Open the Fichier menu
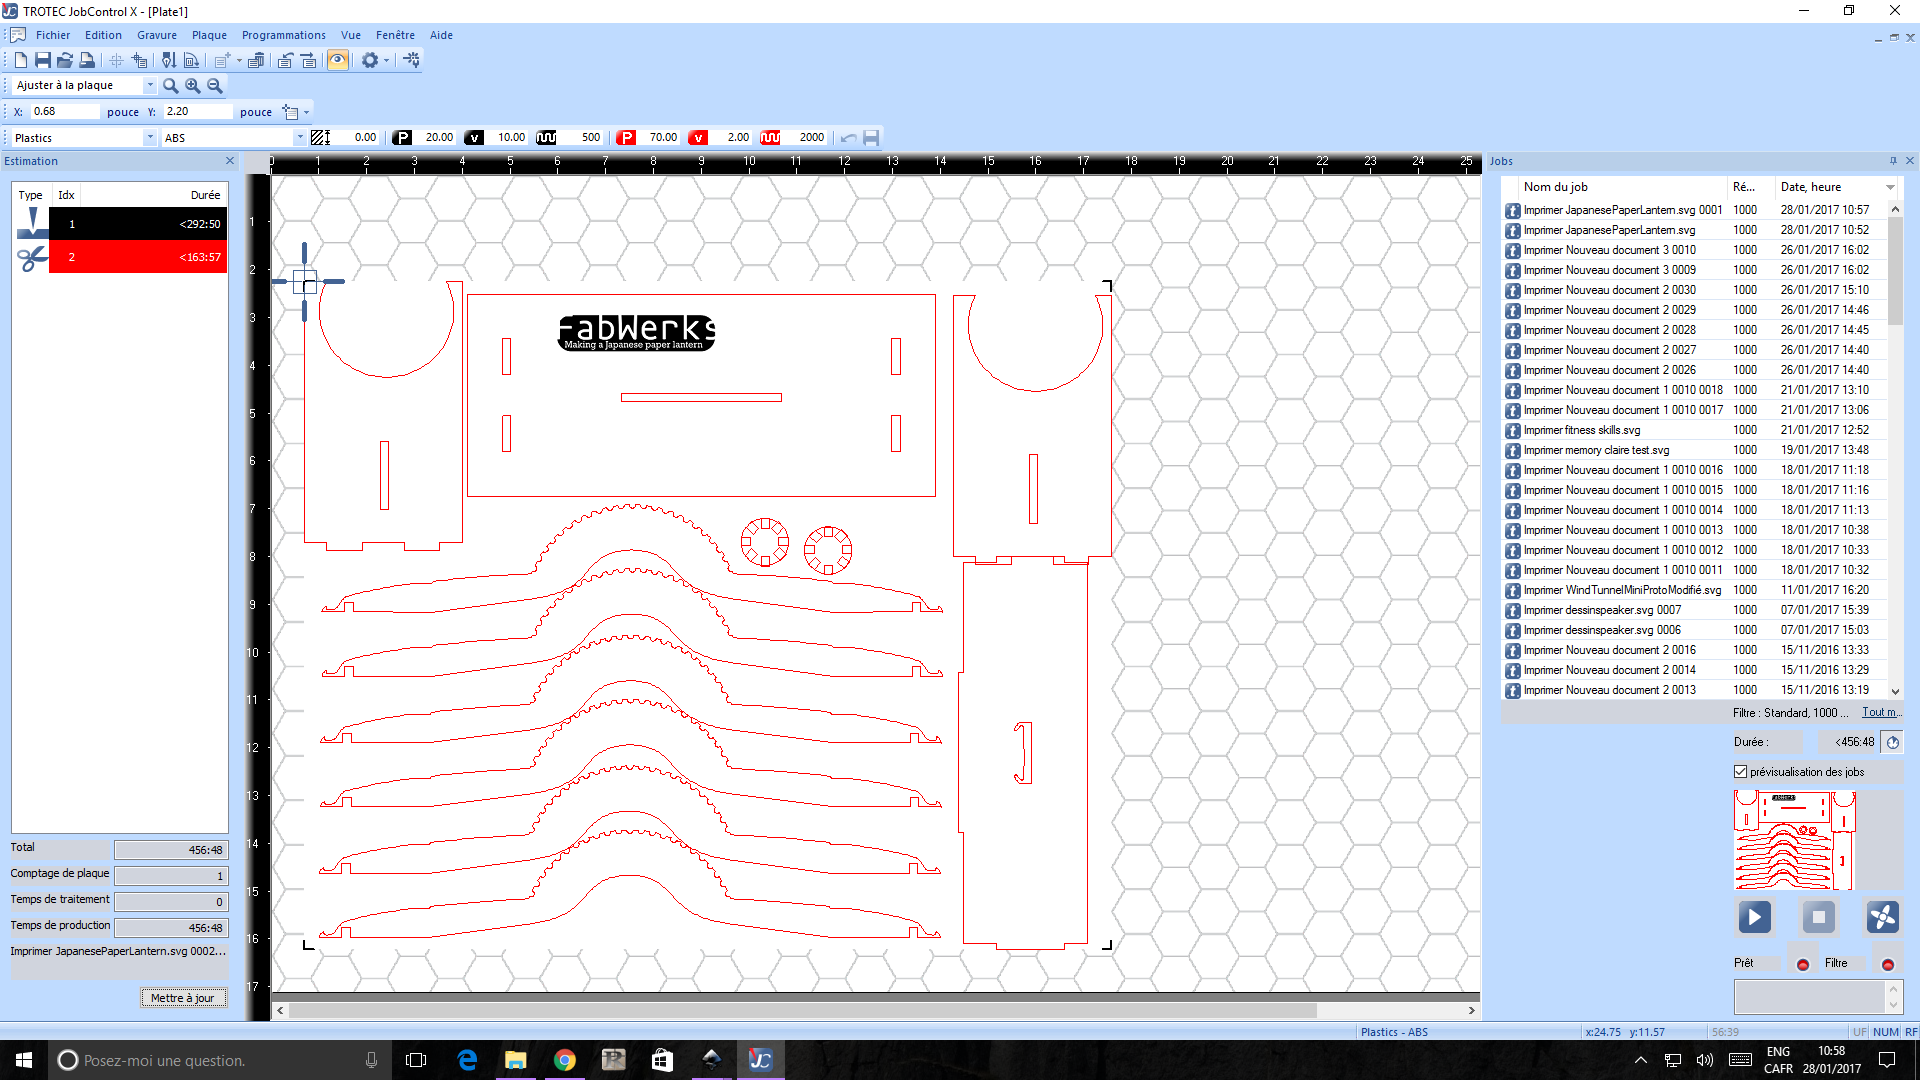 point(53,35)
